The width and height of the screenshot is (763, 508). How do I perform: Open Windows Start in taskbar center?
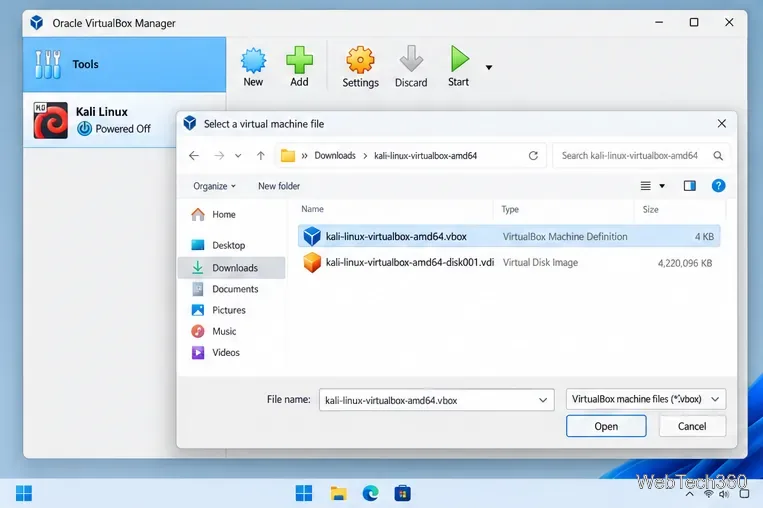click(304, 493)
